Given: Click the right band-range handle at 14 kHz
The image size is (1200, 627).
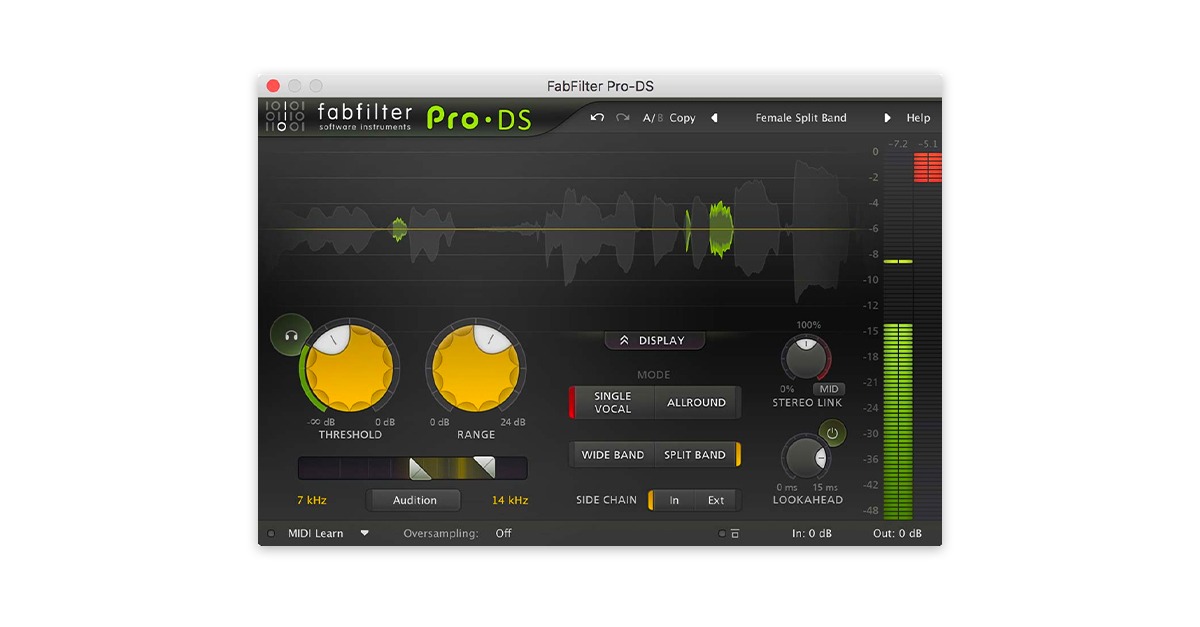Looking at the screenshot, I should click(484, 466).
